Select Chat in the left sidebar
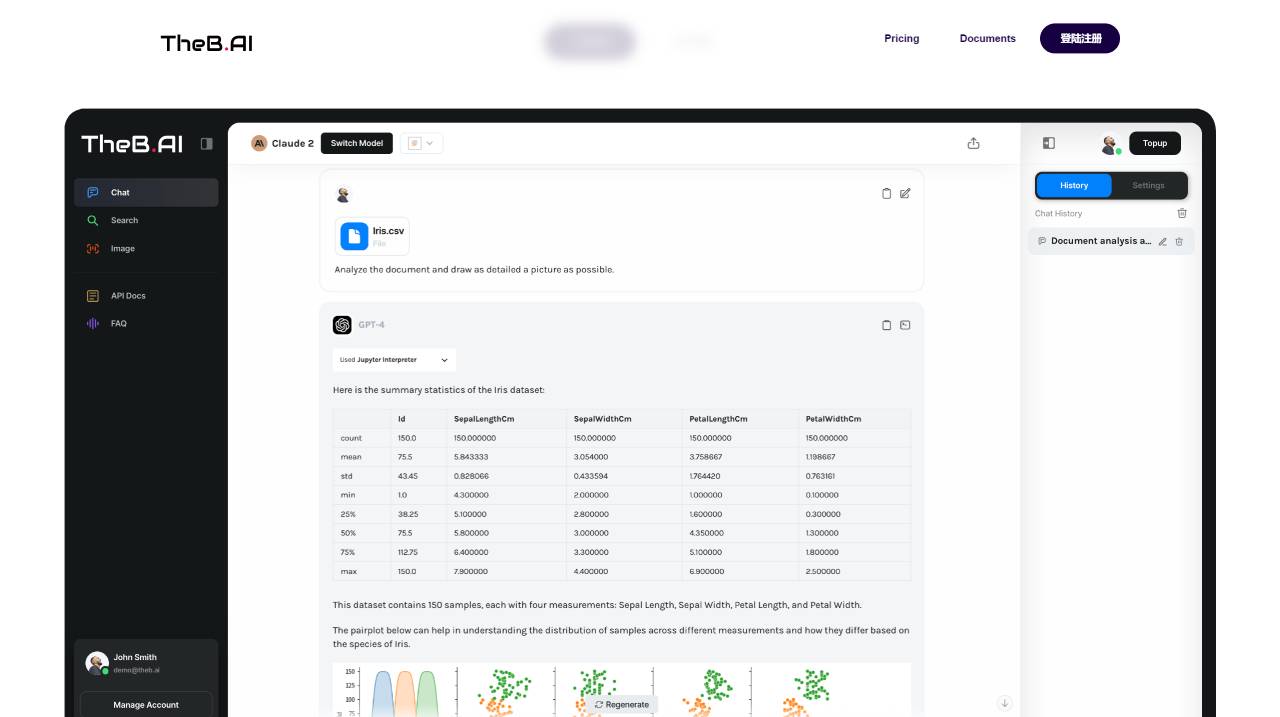1280x717 pixels. click(119, 192)
